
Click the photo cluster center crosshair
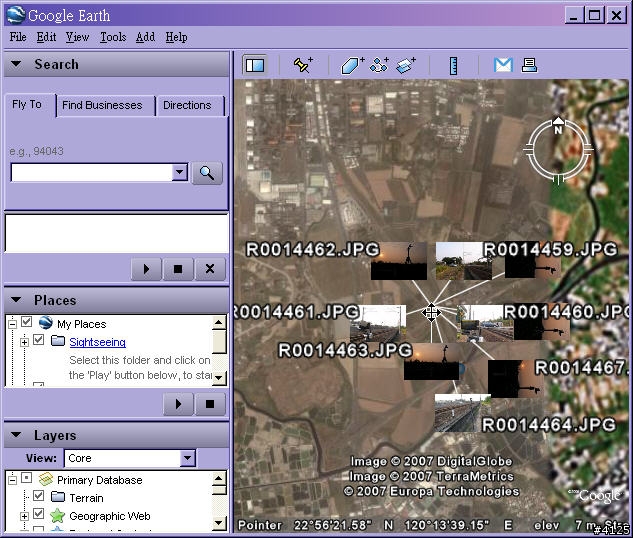point(431,313)
